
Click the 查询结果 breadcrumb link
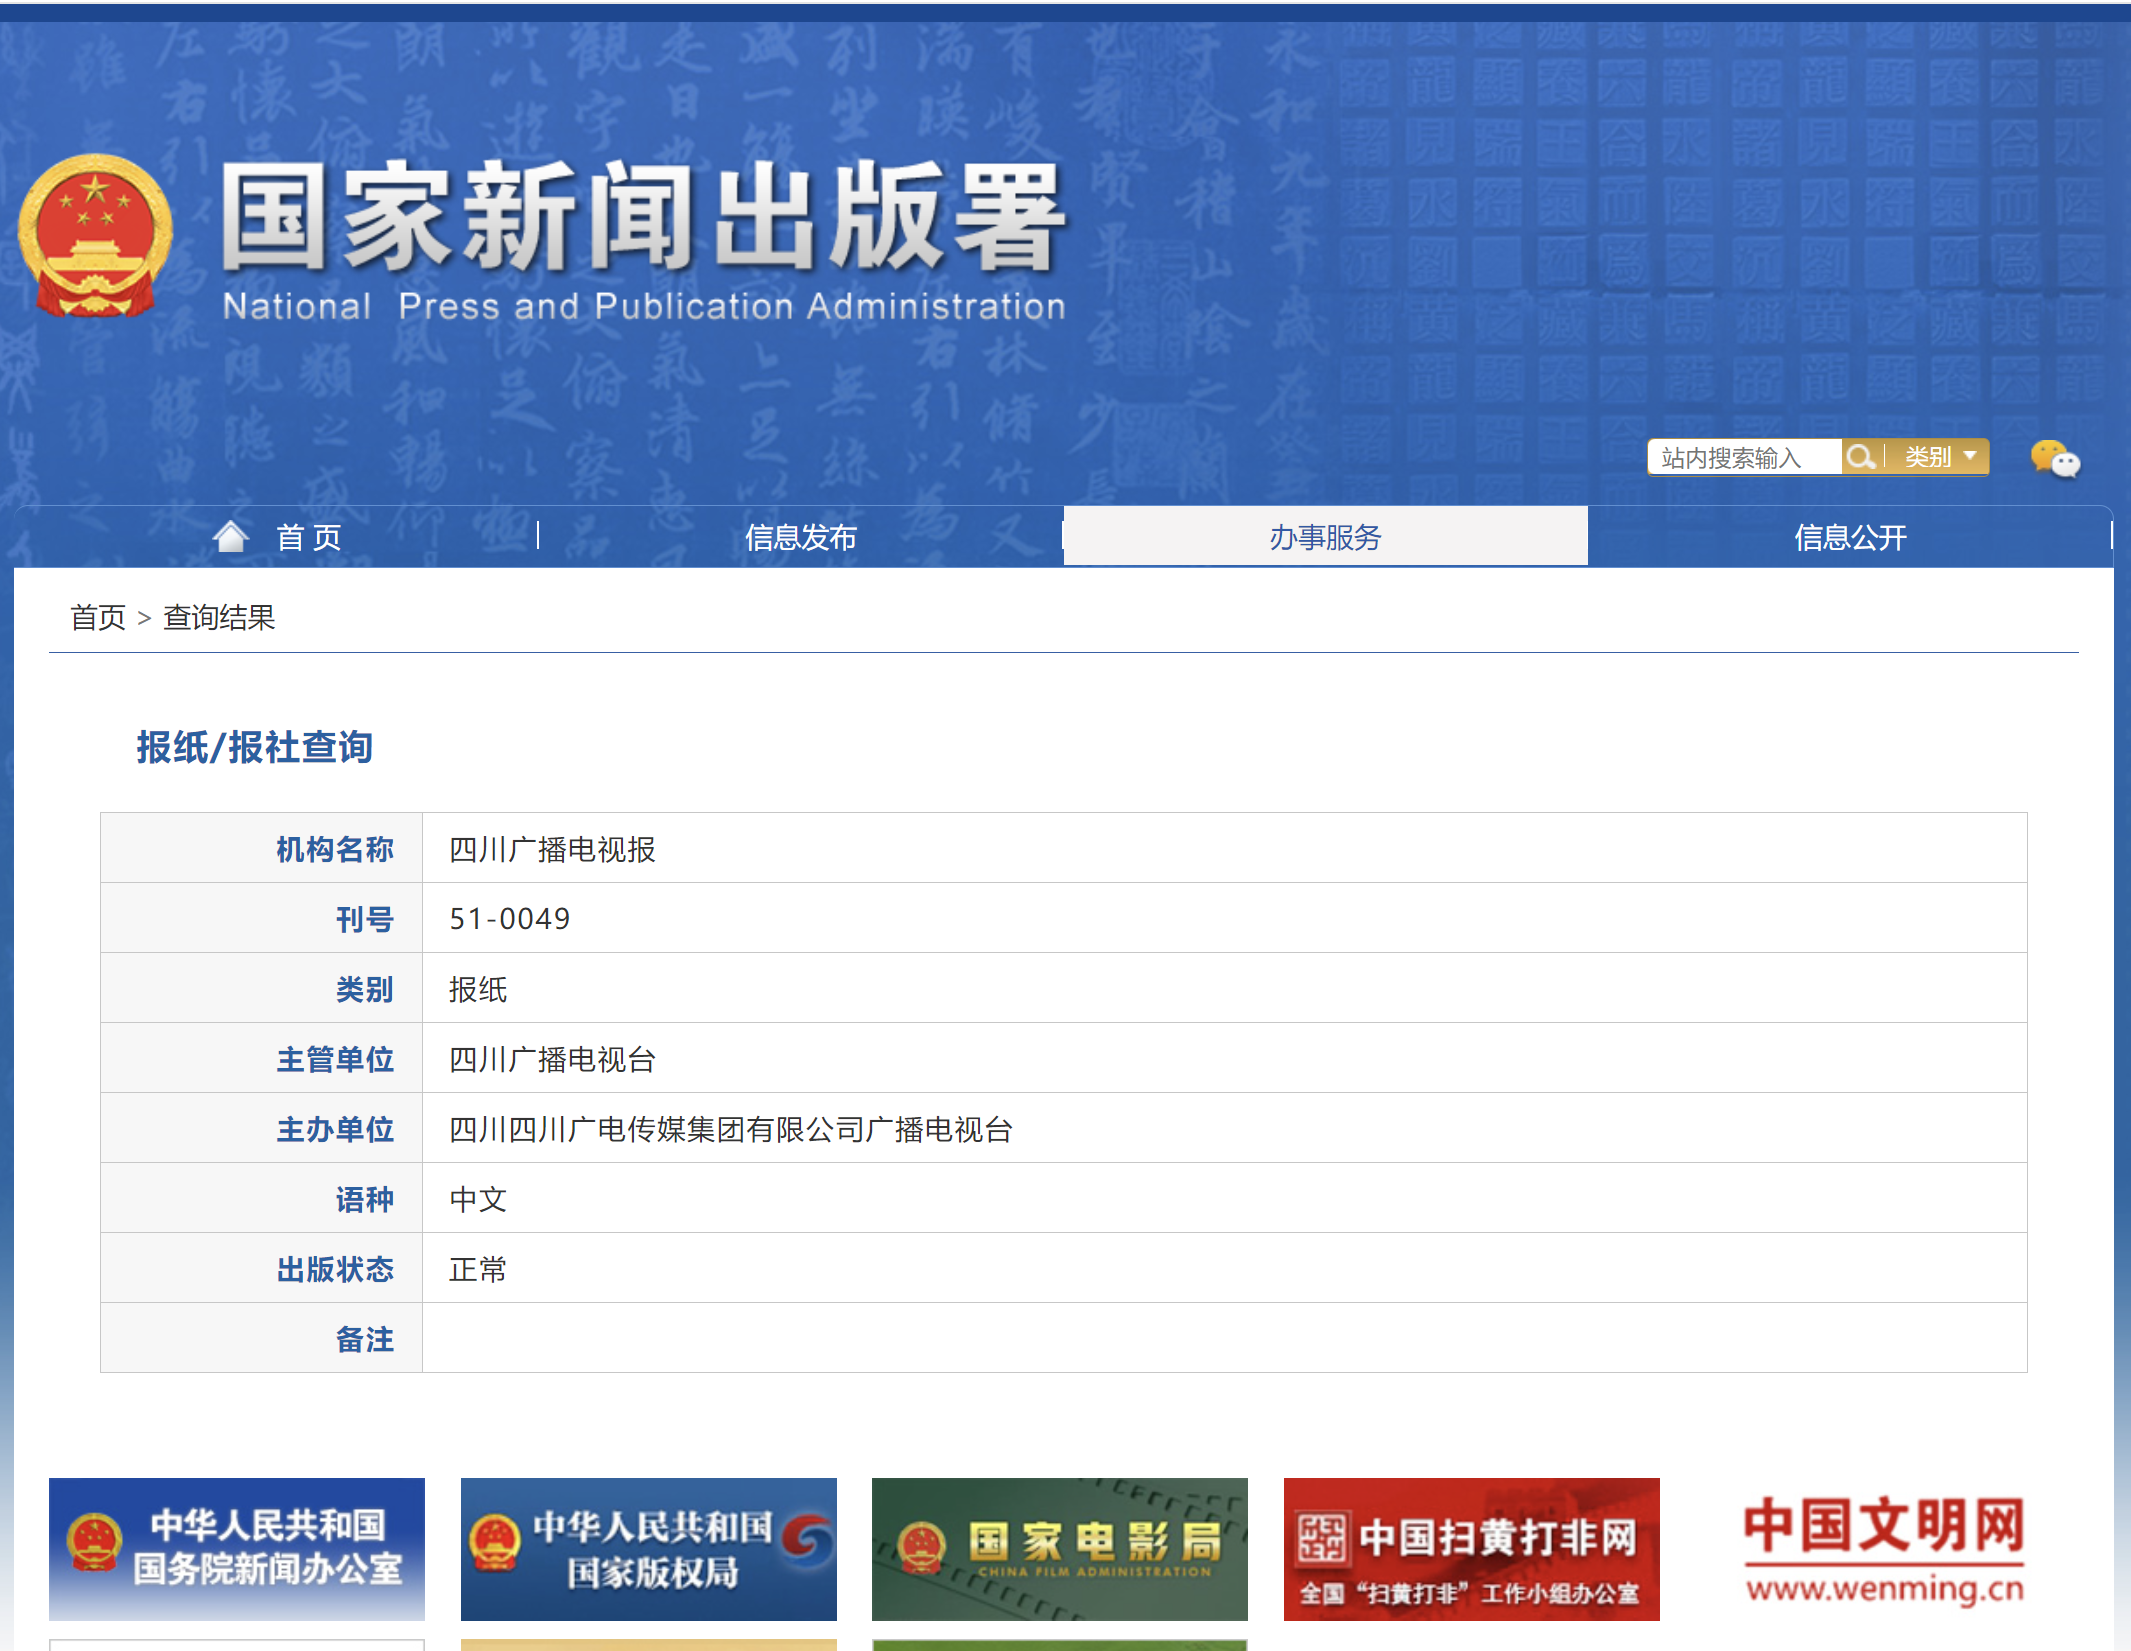click(x=219, y=617)
